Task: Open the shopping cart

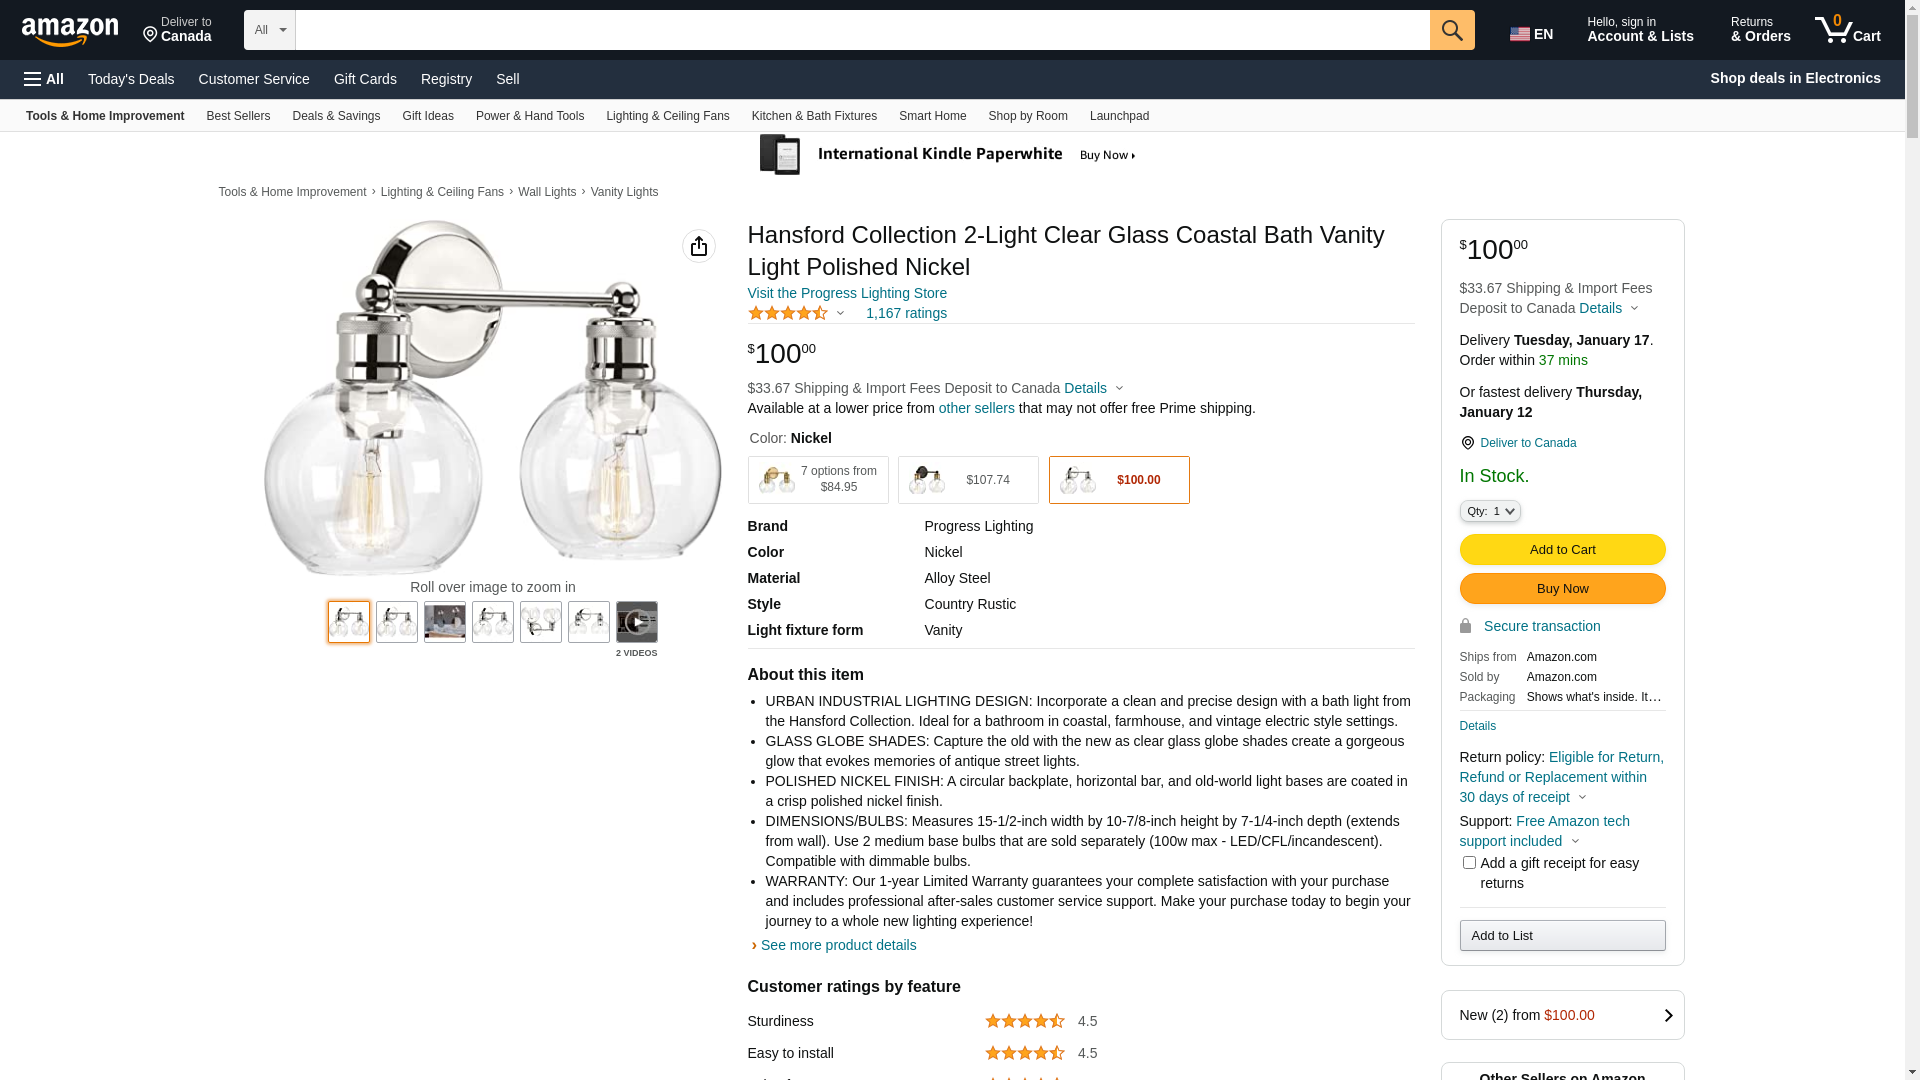Action: pos(1848,30)
